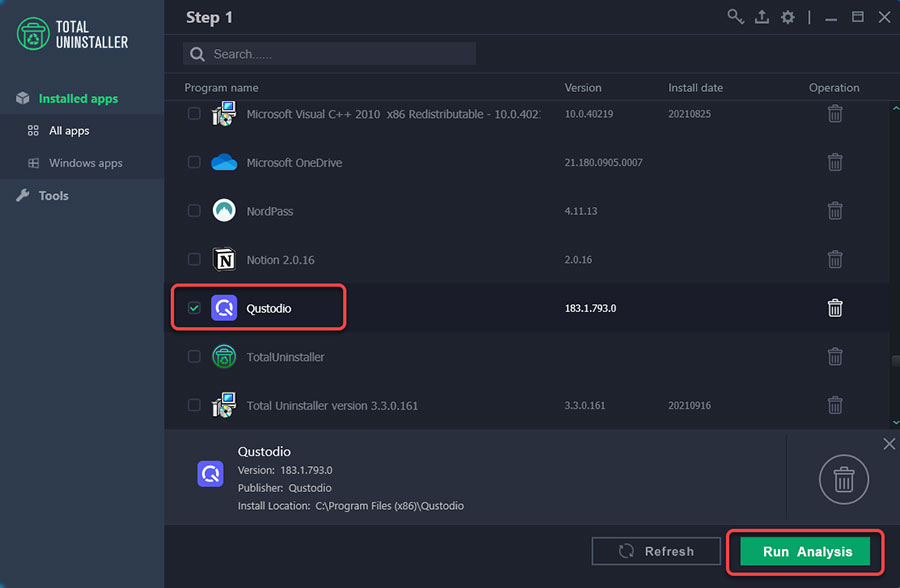Click the trash icon in Qustodio row
The width and height of the screenshot is (900, 588).
pyautogui.click(x=835, y=308)
